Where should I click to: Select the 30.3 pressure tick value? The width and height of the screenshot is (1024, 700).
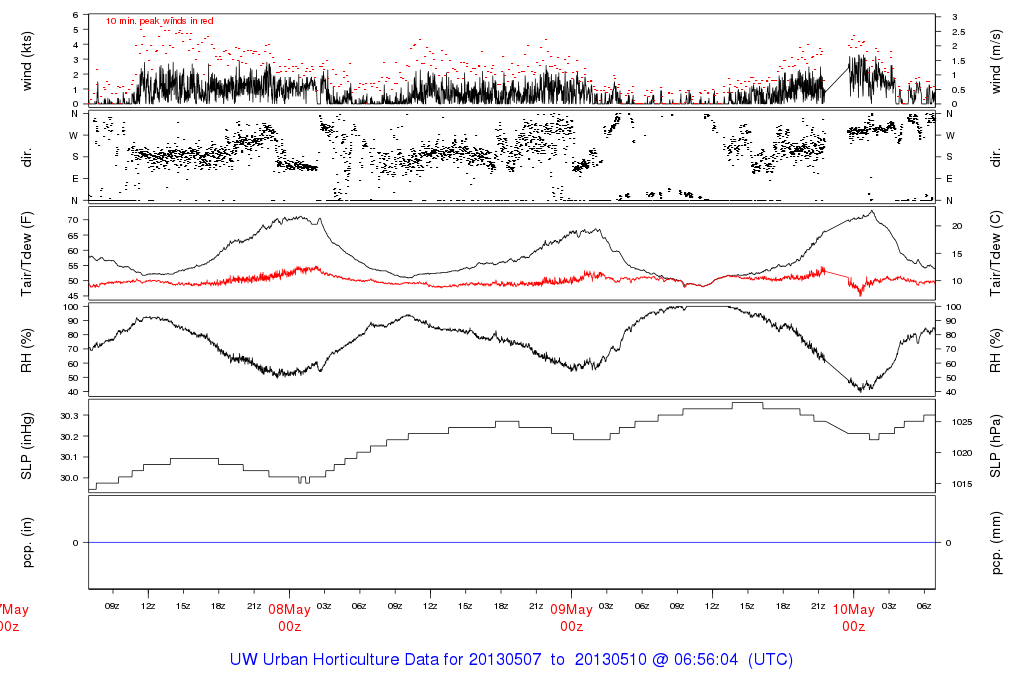[69, 416]
